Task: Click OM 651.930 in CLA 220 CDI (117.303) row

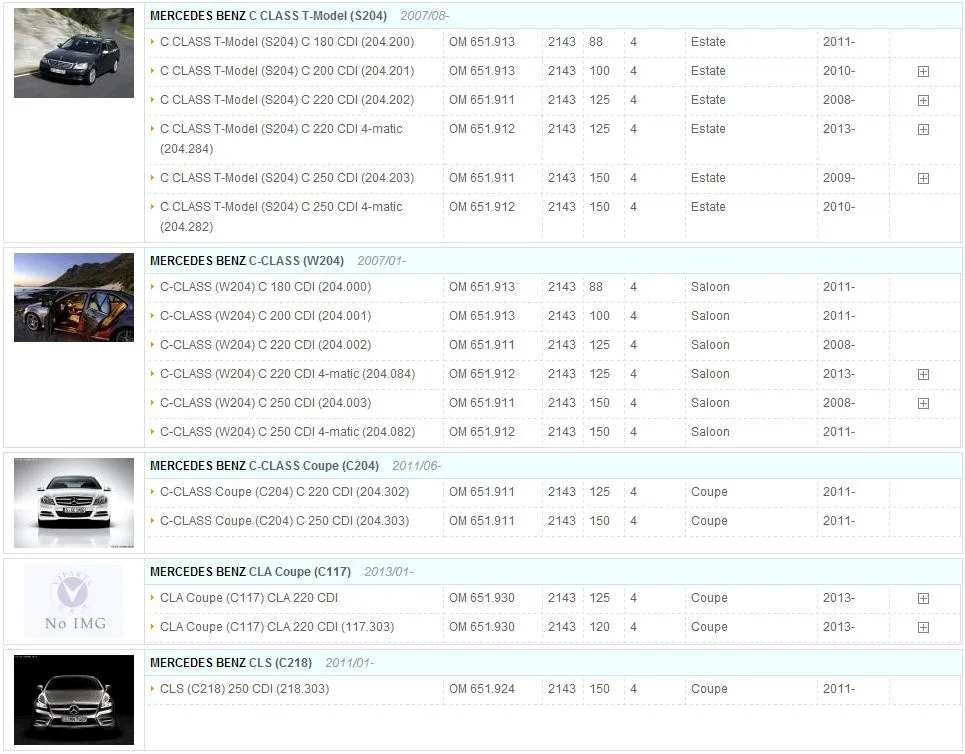Action: coord(482,627)
